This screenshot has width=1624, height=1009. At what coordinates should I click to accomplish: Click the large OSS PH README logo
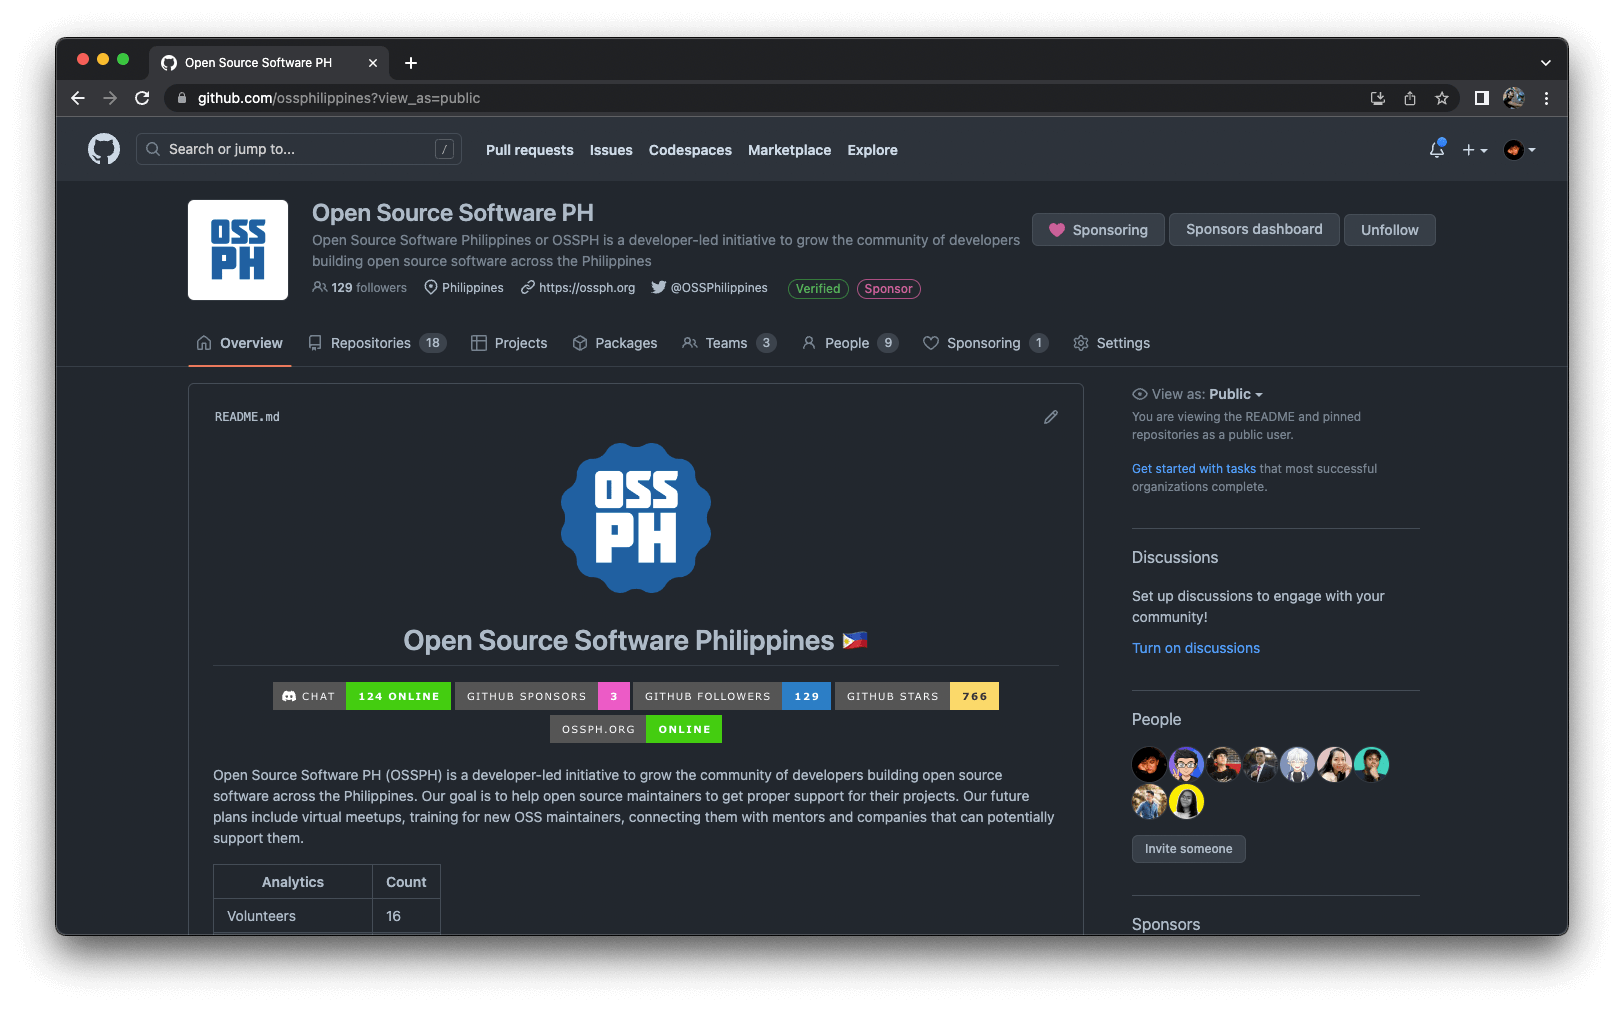click(636, 518)
